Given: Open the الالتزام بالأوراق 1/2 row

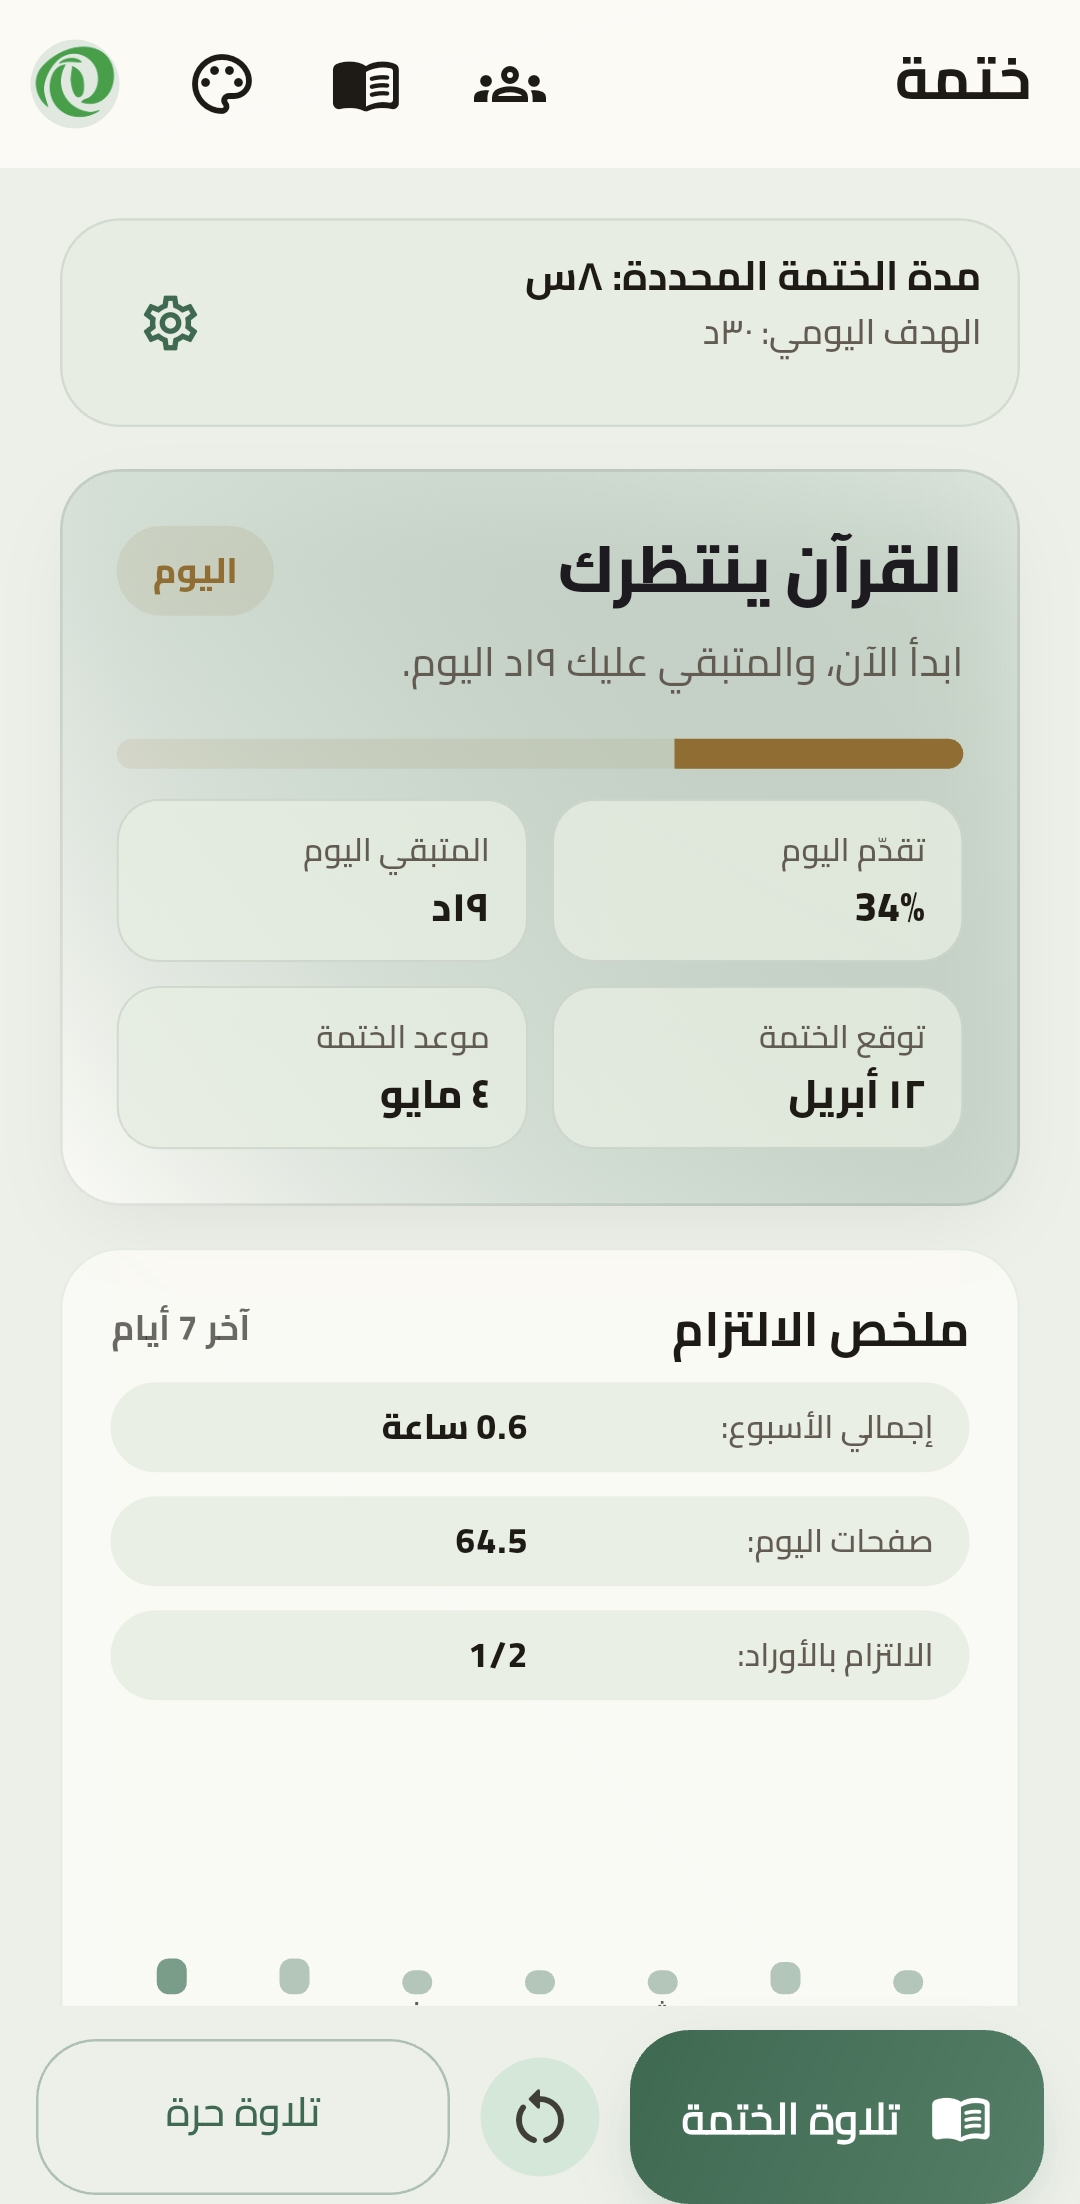Looking at the screenshot, I should 540,1657.
